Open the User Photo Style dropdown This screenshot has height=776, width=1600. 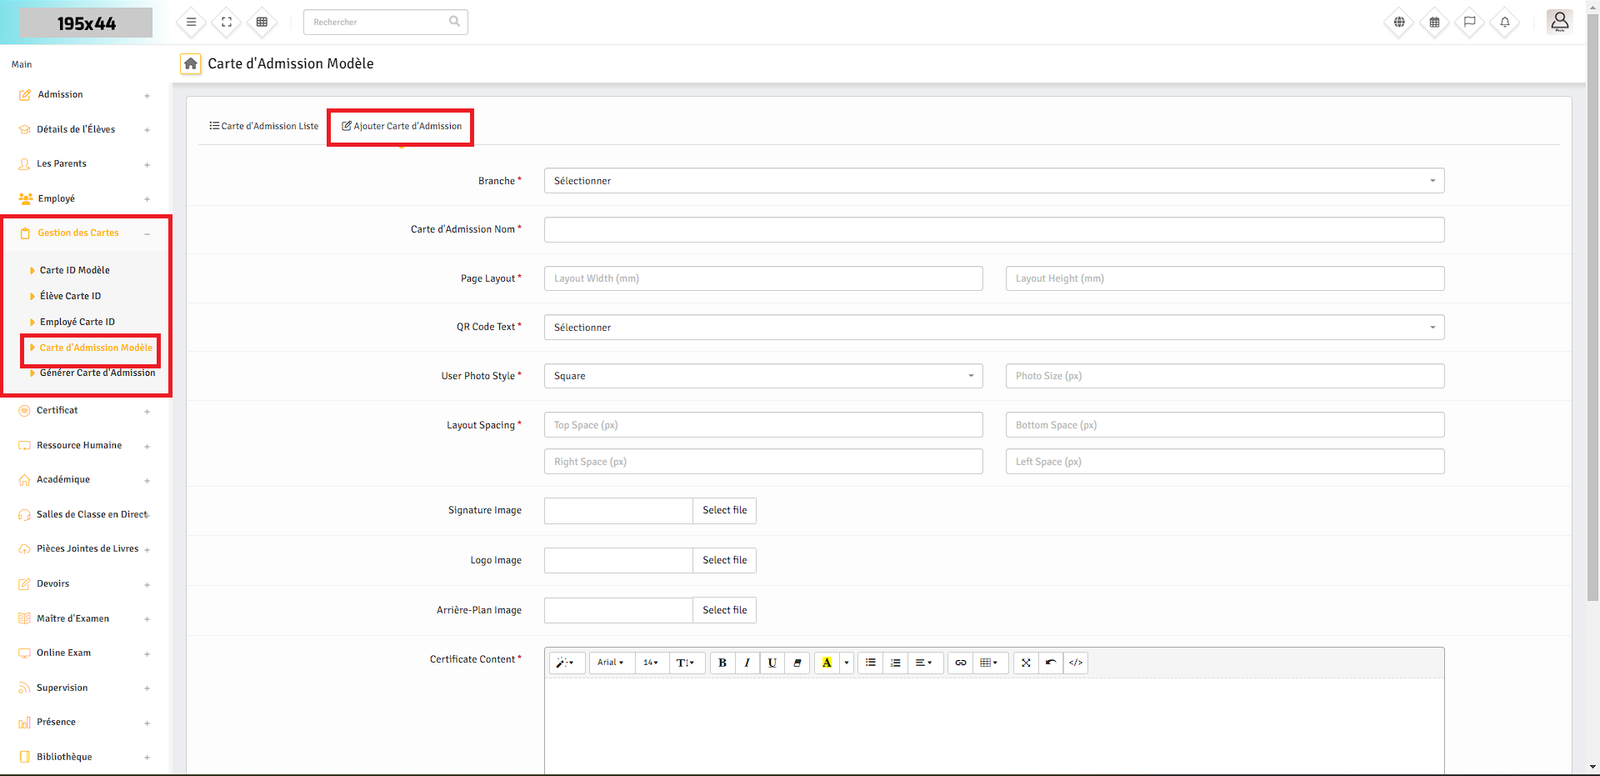pyautogui.click(x=762, y=376)
